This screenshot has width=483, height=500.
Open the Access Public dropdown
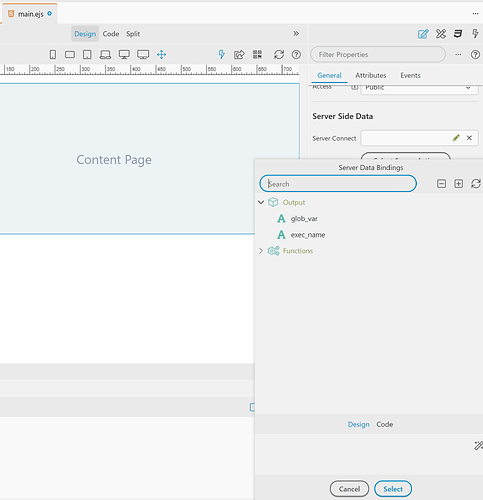[419, 88]
